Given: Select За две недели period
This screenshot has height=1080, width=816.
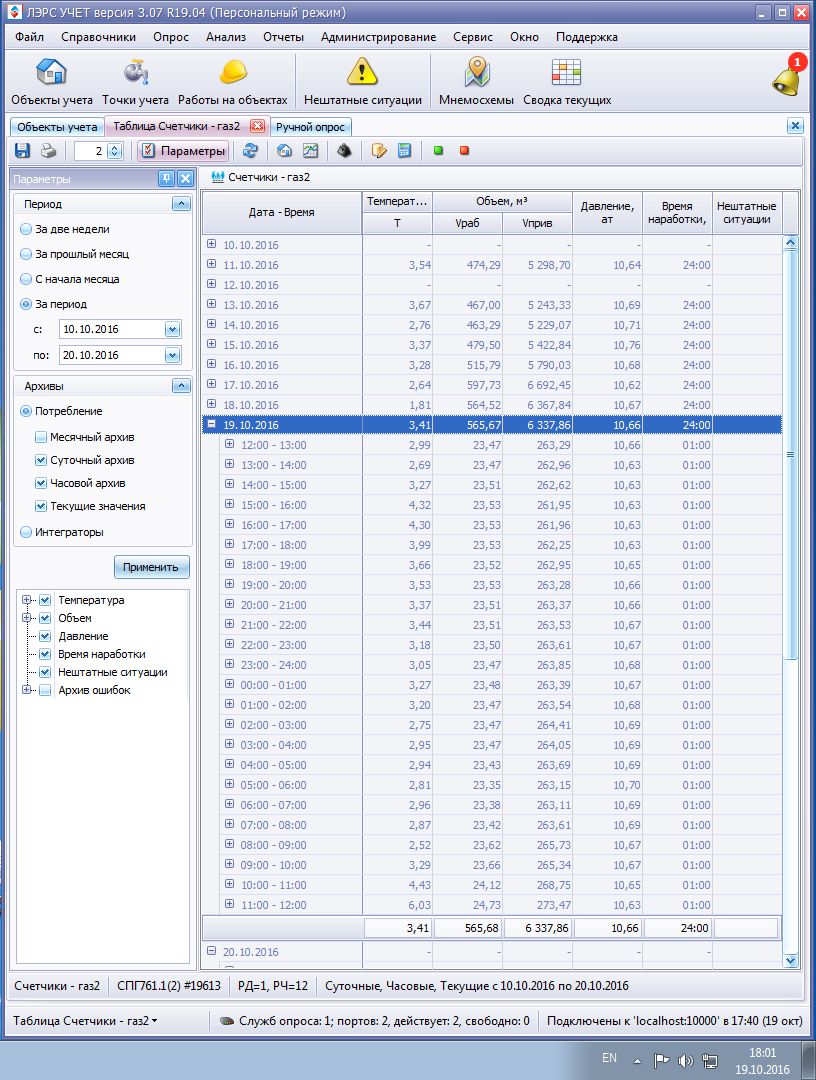Looking at the screenshot, I should [x=65, y=229].
